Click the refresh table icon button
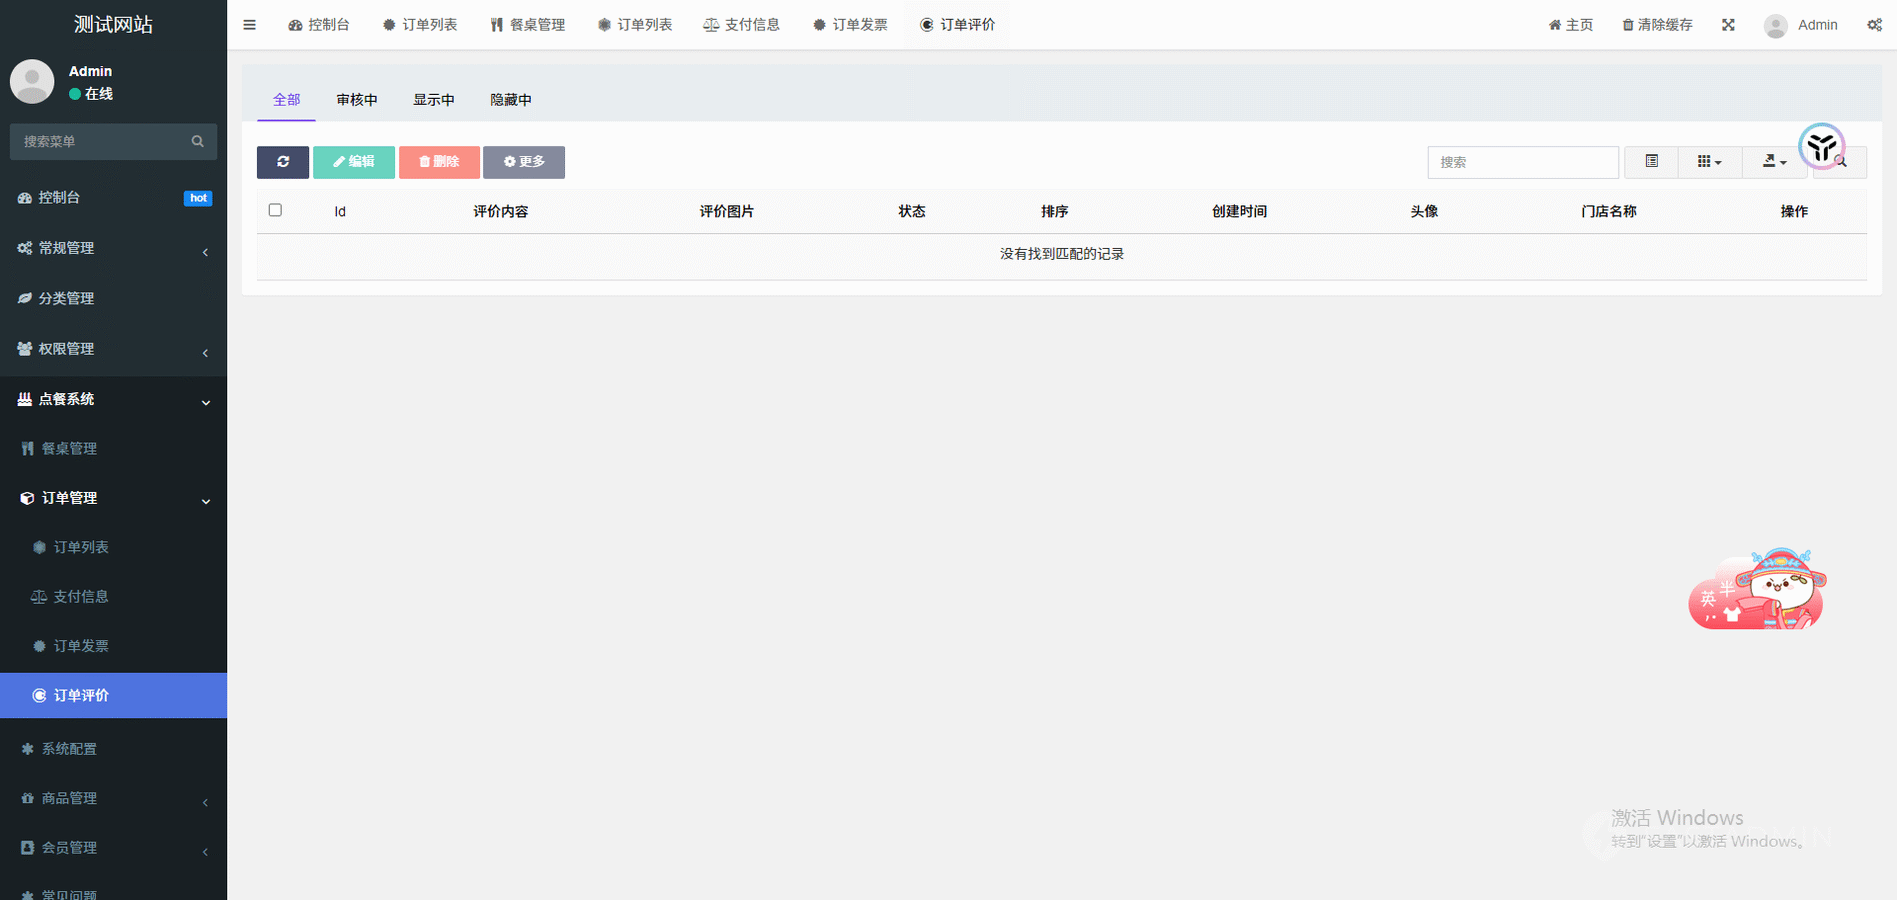Viewport: 1897px width, 900px height. (x=283, y=162)
